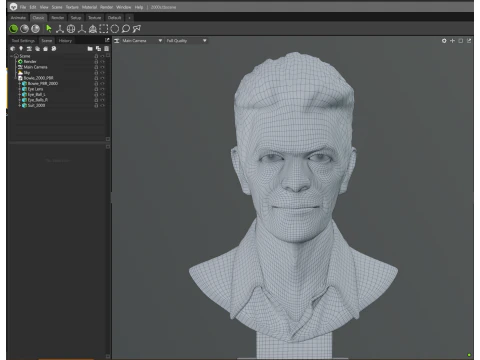The image size is (480, 360).
Task: Create a new folder group in Scene panel
Action: [x=90, y=49]
